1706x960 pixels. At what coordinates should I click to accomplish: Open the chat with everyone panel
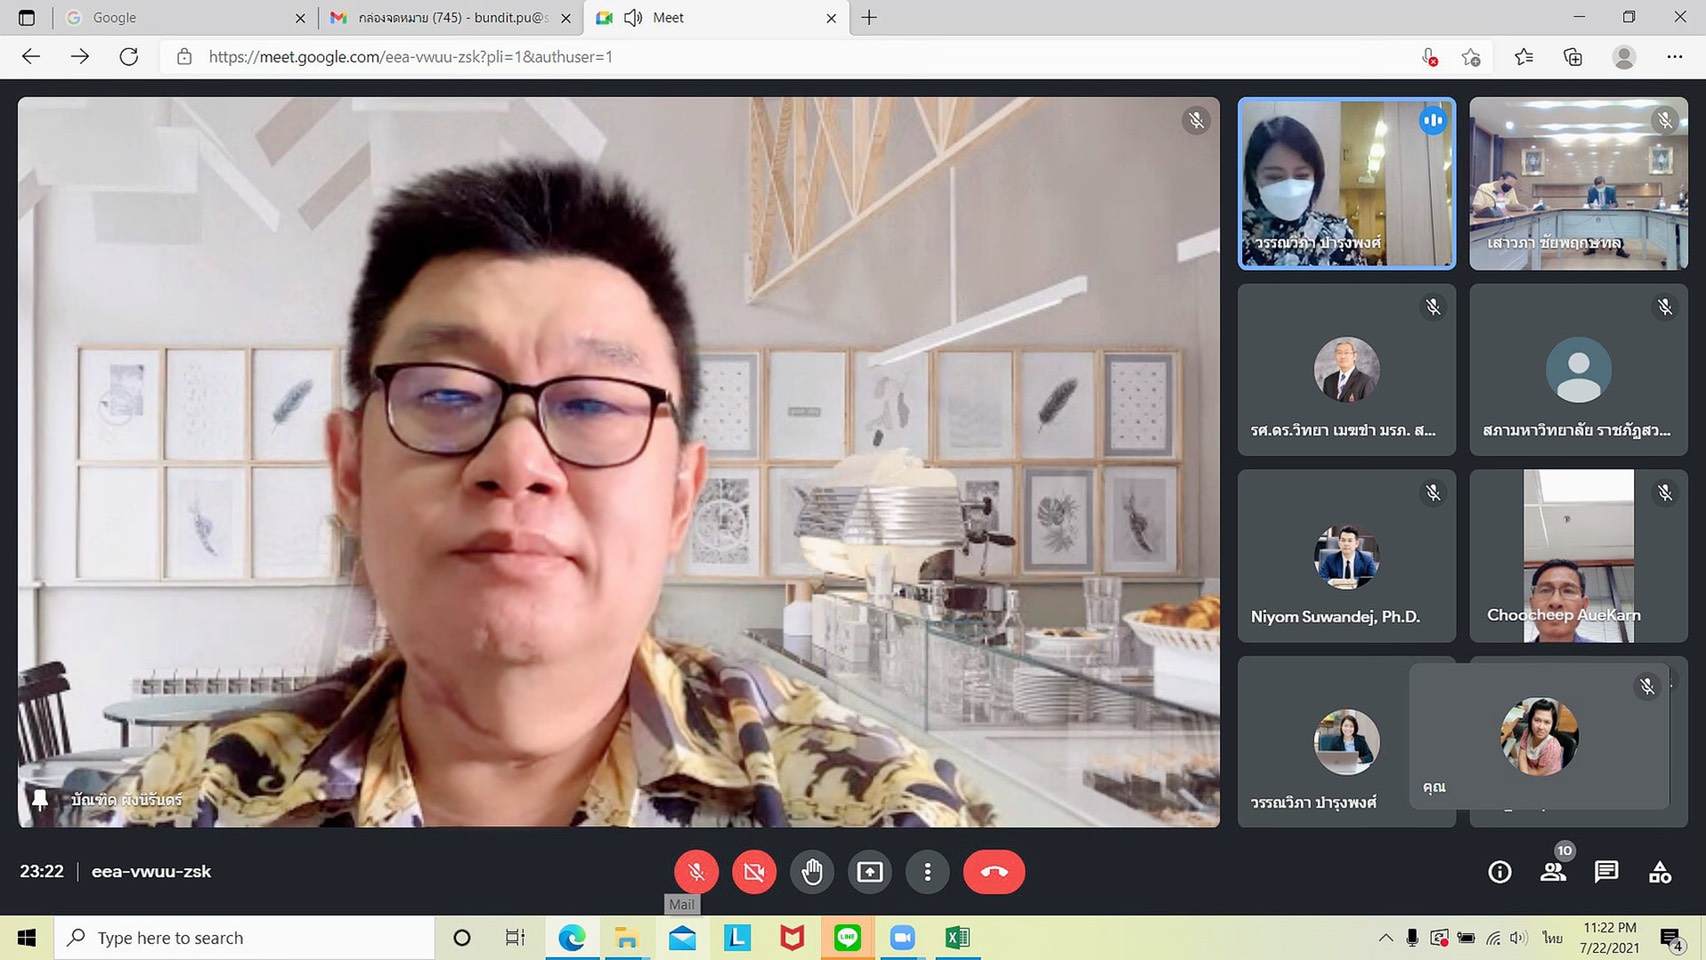click(1606, 872)
